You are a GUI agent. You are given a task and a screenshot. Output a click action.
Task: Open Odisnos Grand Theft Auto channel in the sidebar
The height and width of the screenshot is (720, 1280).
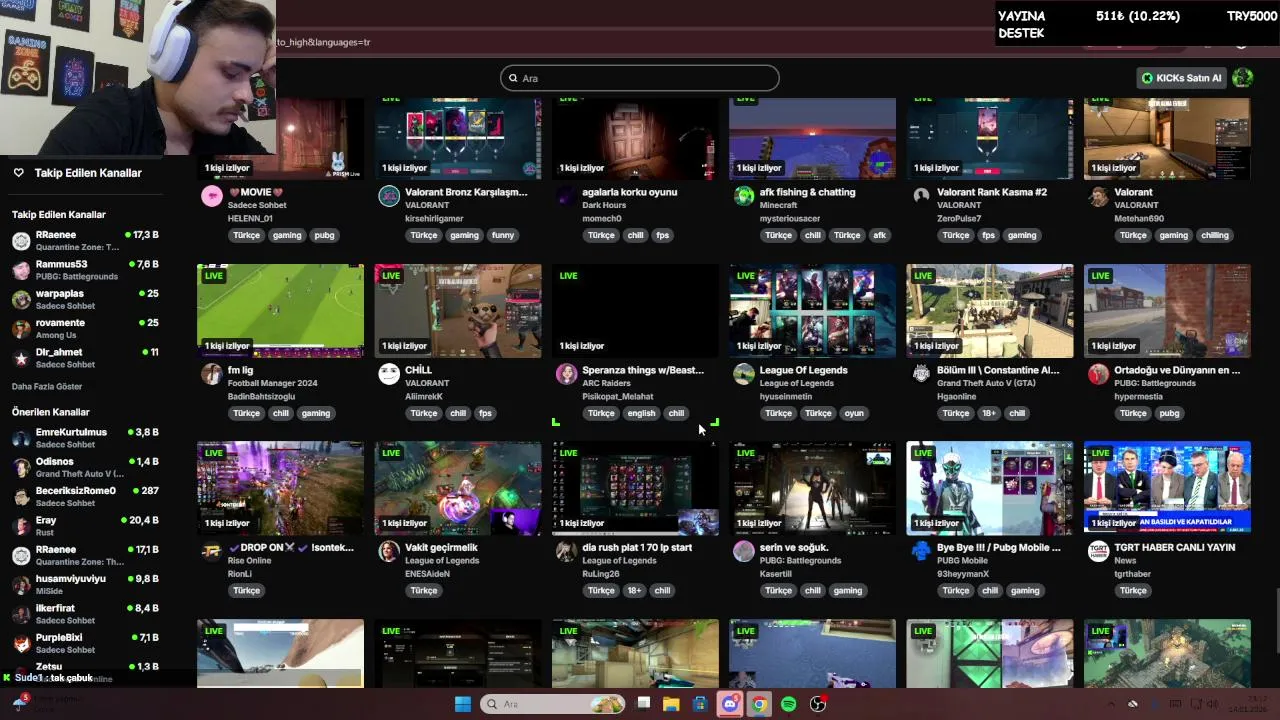pyautogui.click(x=85, y=467)
